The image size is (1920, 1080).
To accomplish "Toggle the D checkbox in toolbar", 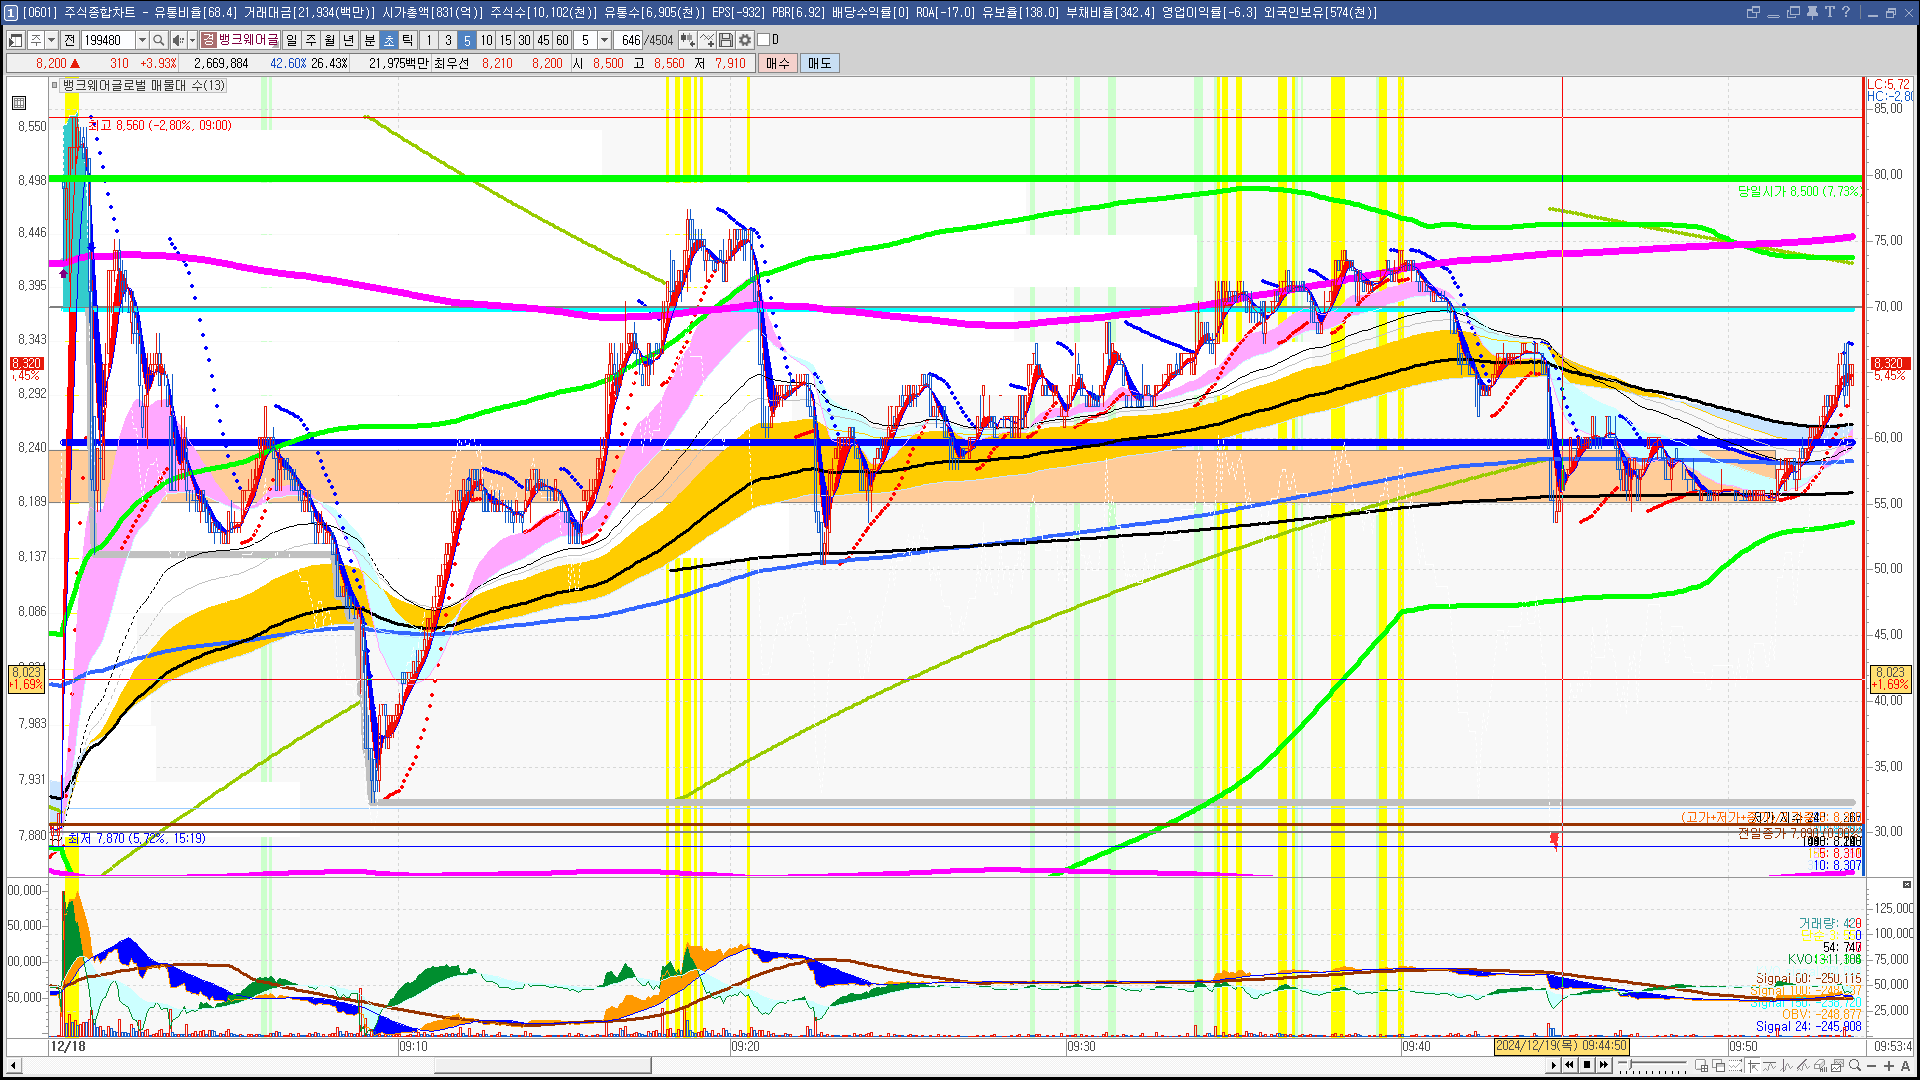I will point(764,40).
